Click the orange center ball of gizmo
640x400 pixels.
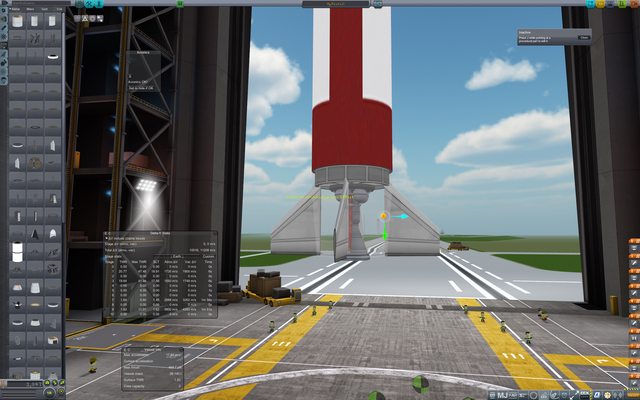[384, 216]
